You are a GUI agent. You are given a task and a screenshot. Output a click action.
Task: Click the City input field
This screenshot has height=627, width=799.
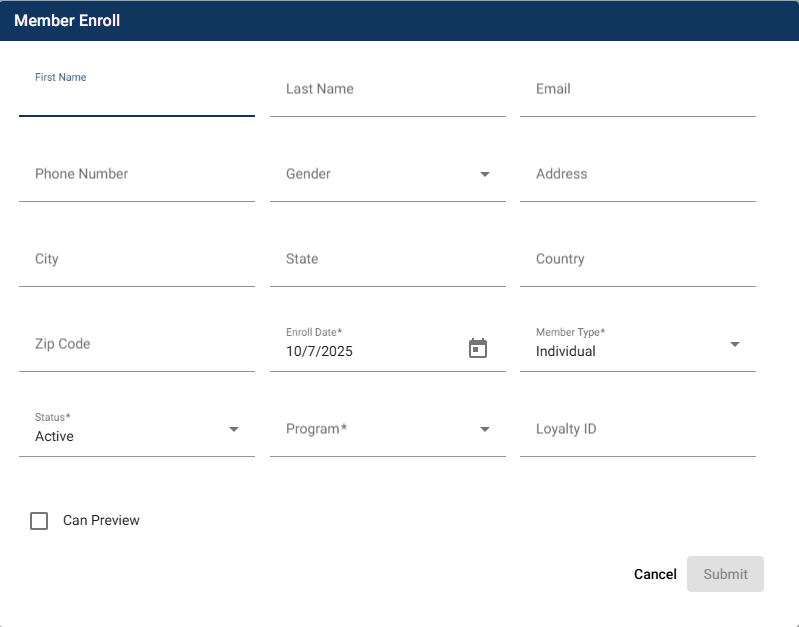tap(136, 260)
